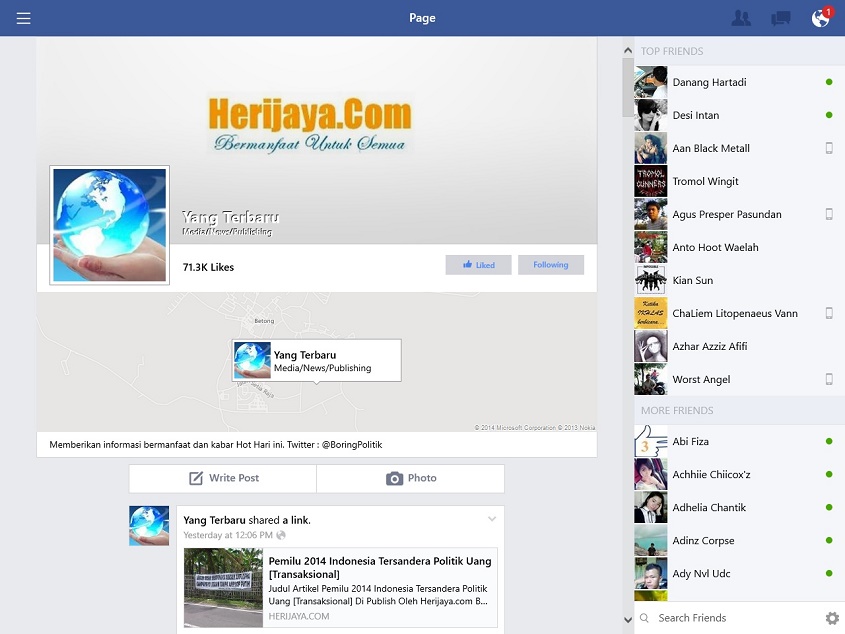
Task: Toggle the Following button
Action: click(550, 265)
